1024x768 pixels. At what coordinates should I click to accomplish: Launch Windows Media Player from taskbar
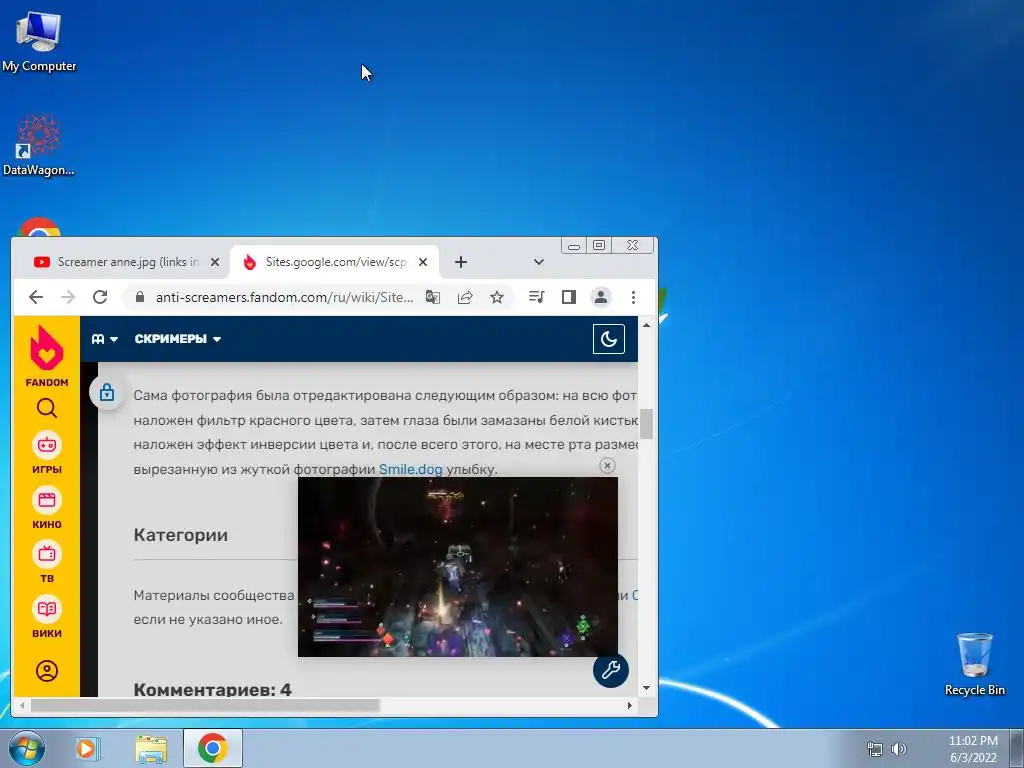click(x=88, y=748)
